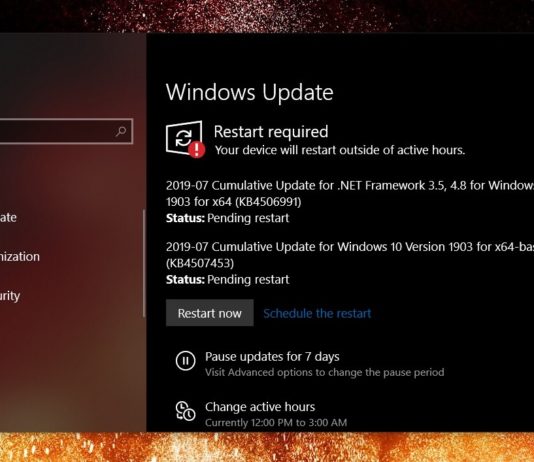
Task: Click device will restart outside active hours text
Action: pos(340,150)
